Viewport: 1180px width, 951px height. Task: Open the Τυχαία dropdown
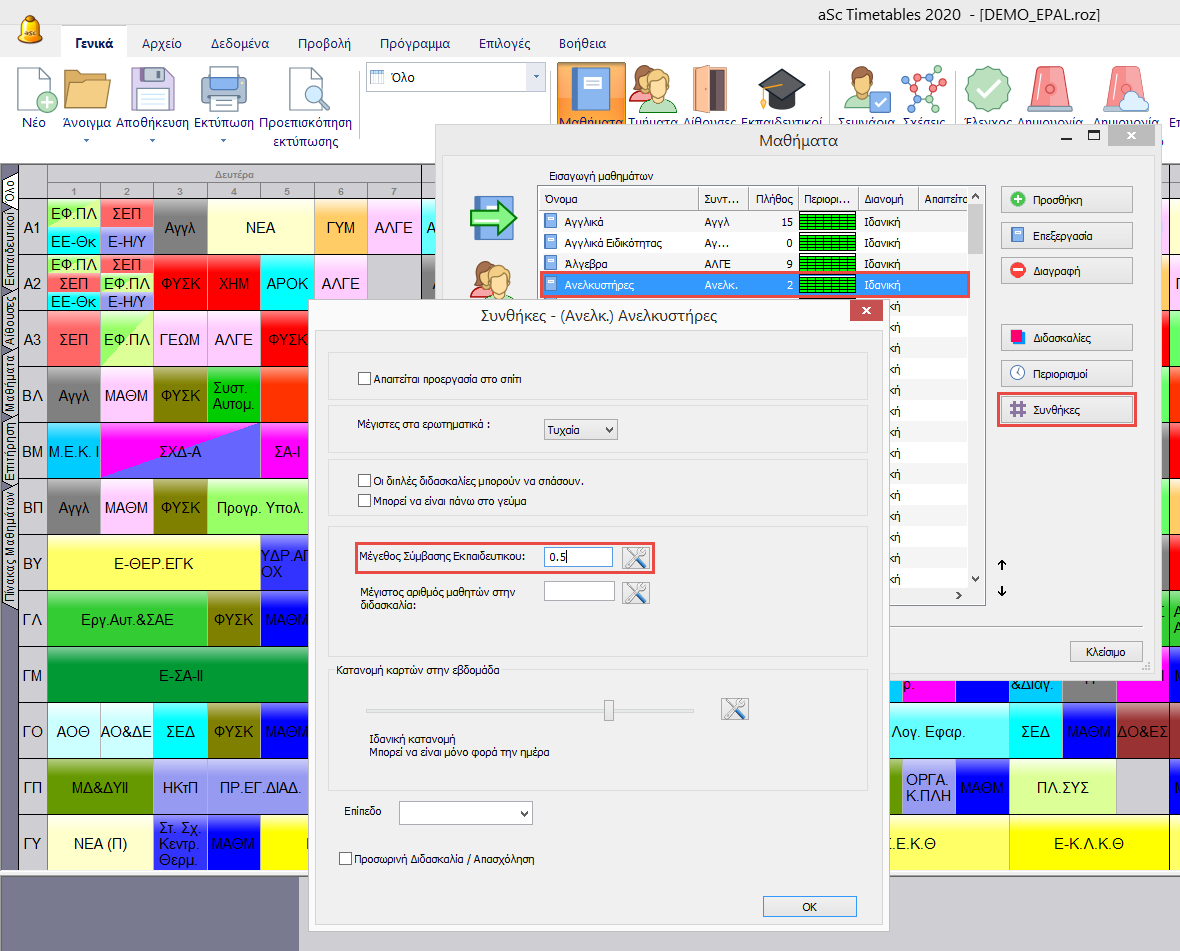click(581, 429)
